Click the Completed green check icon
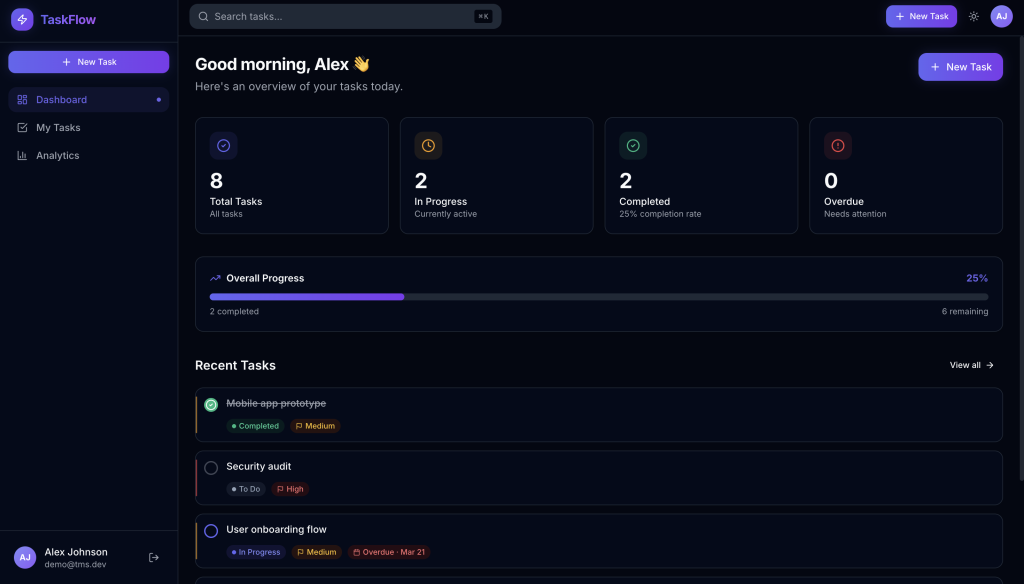This screenshot has height=584, width=1024. pos(633,146)
